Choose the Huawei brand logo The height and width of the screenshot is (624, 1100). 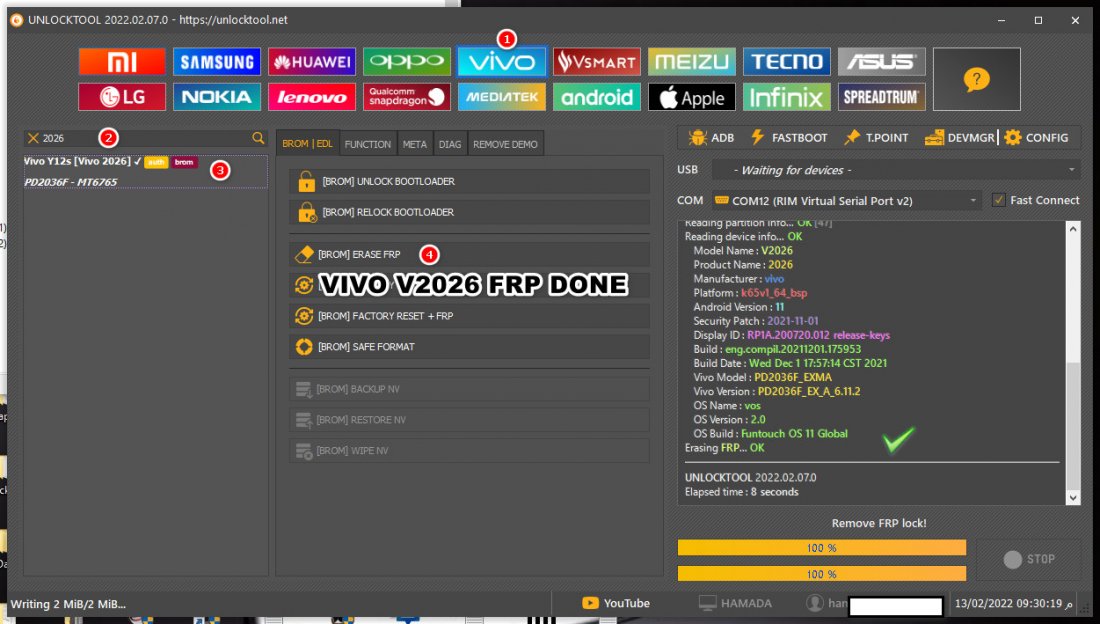(312, 62)
